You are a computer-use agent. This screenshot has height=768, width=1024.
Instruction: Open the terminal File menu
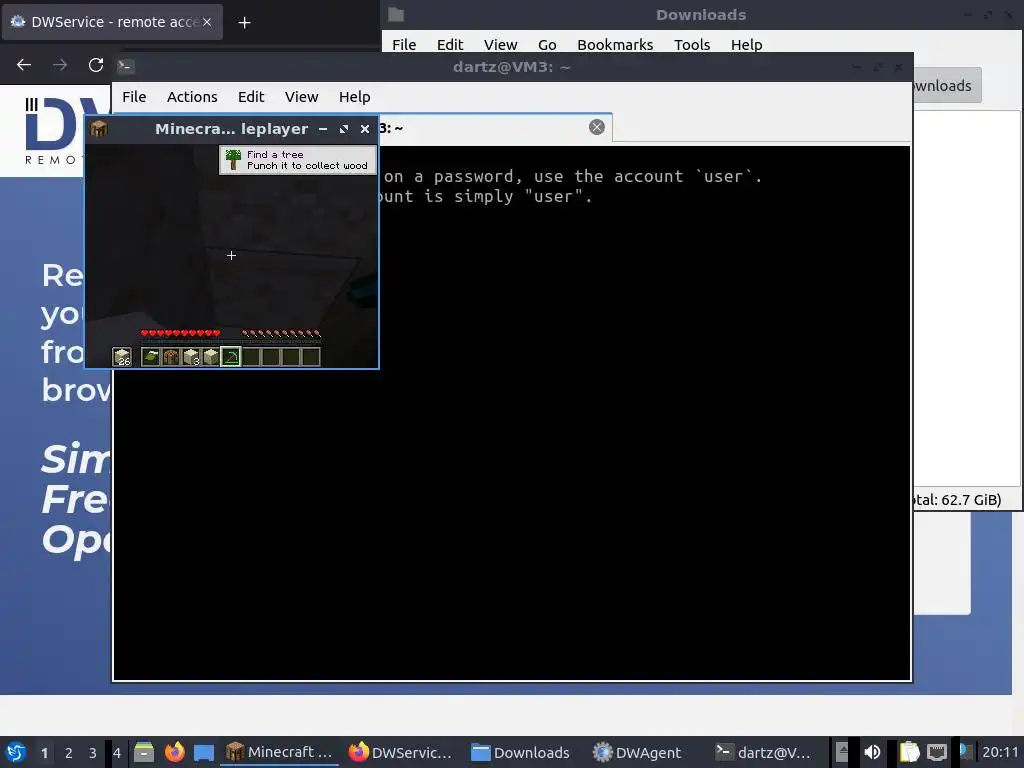point(134,97)
